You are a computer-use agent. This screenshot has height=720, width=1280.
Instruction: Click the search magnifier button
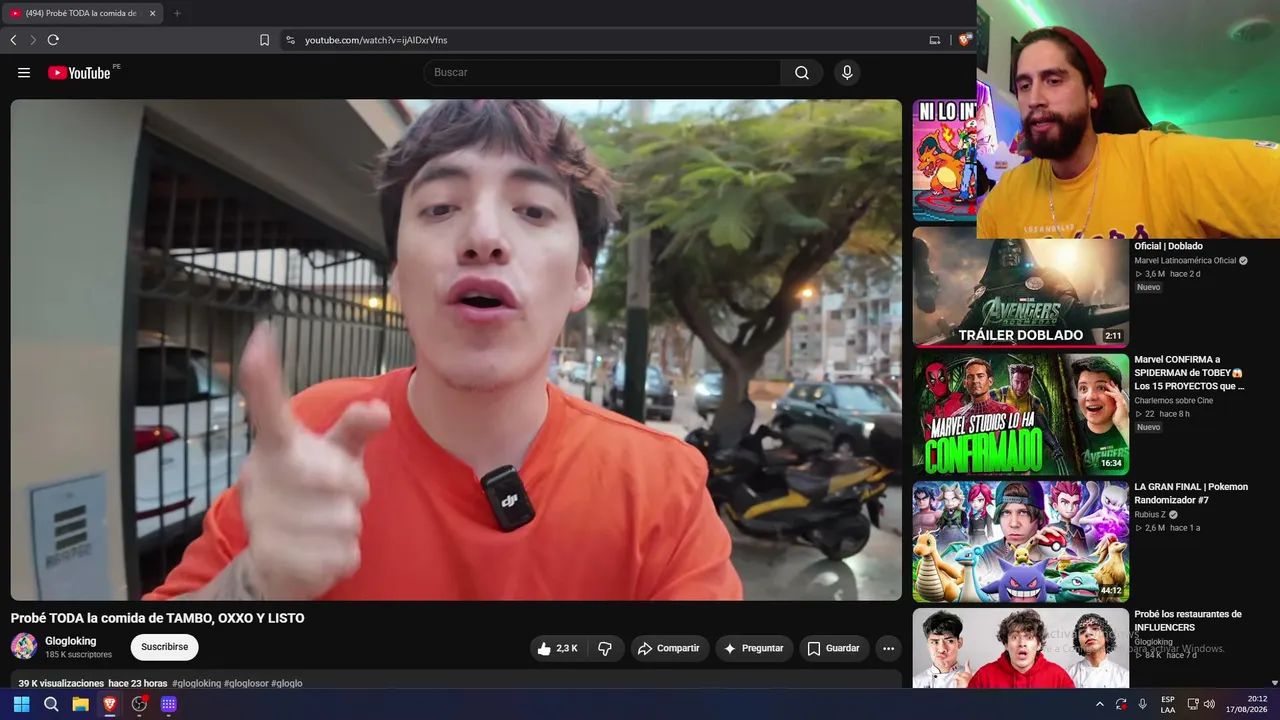coord(802,72)
